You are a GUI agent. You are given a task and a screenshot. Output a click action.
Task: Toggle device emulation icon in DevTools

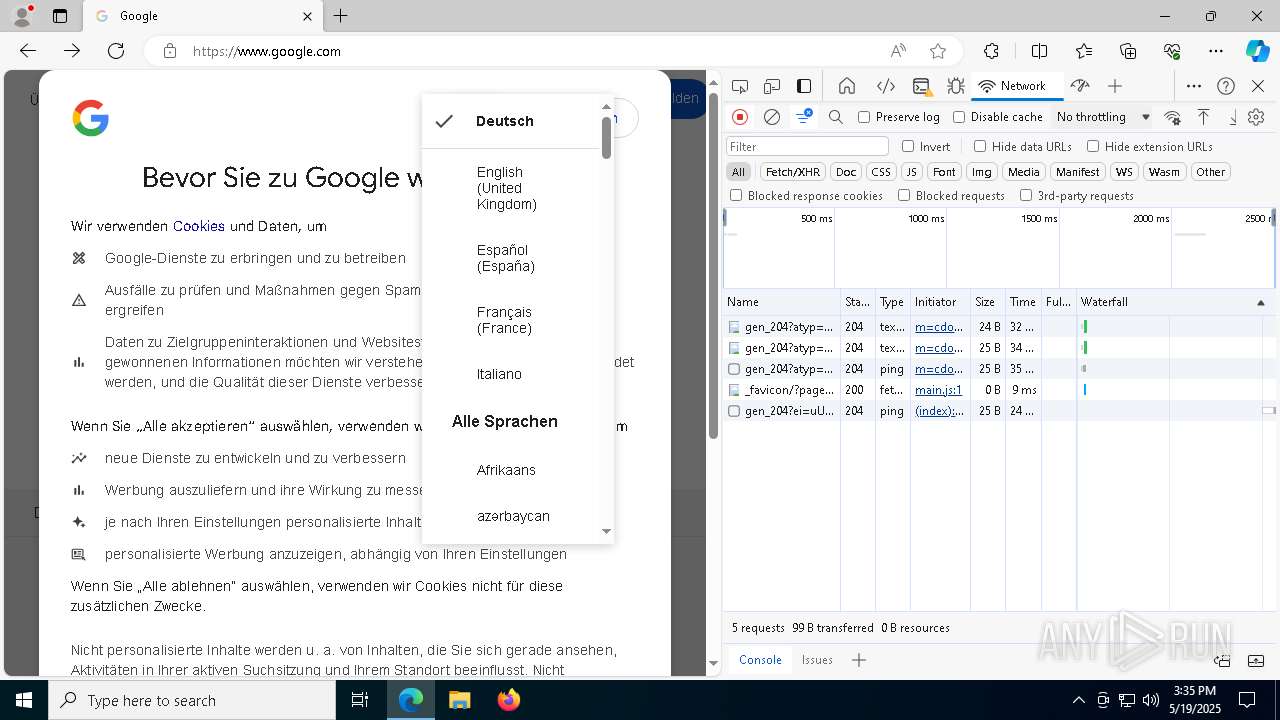coord(771,86)
